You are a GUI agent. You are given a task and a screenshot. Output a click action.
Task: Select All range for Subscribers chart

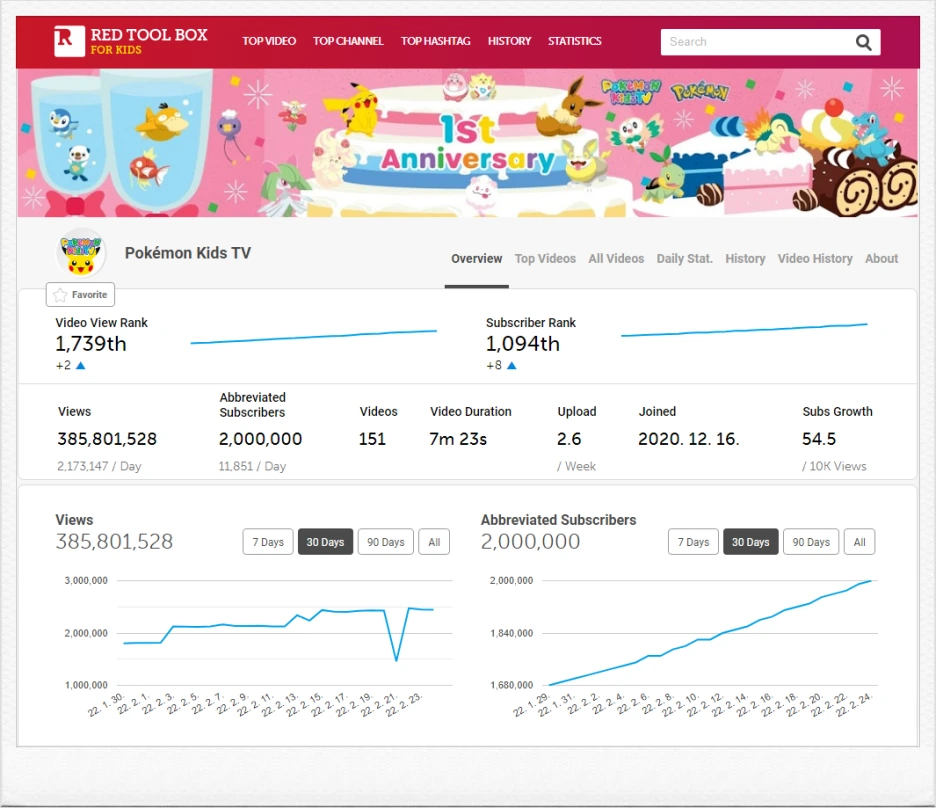(859, 542)
